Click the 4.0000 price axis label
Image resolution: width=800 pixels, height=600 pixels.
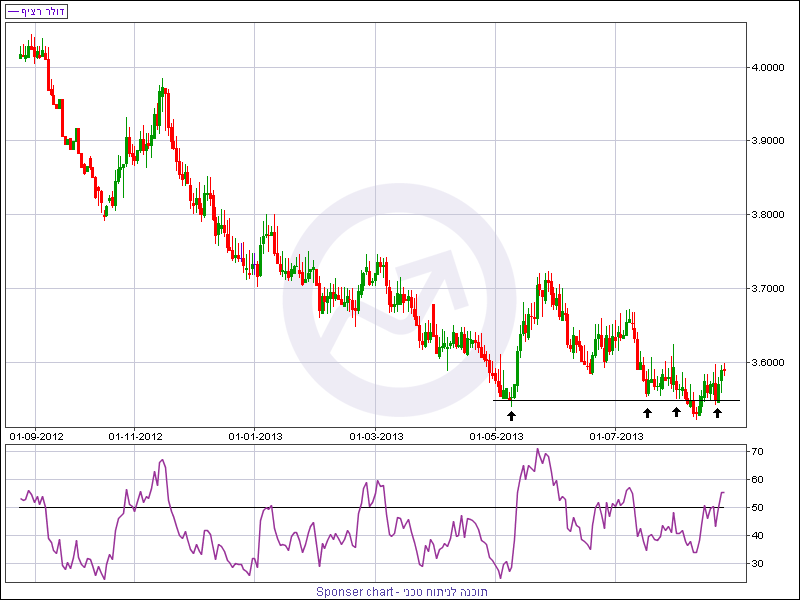tap(770, 67)
